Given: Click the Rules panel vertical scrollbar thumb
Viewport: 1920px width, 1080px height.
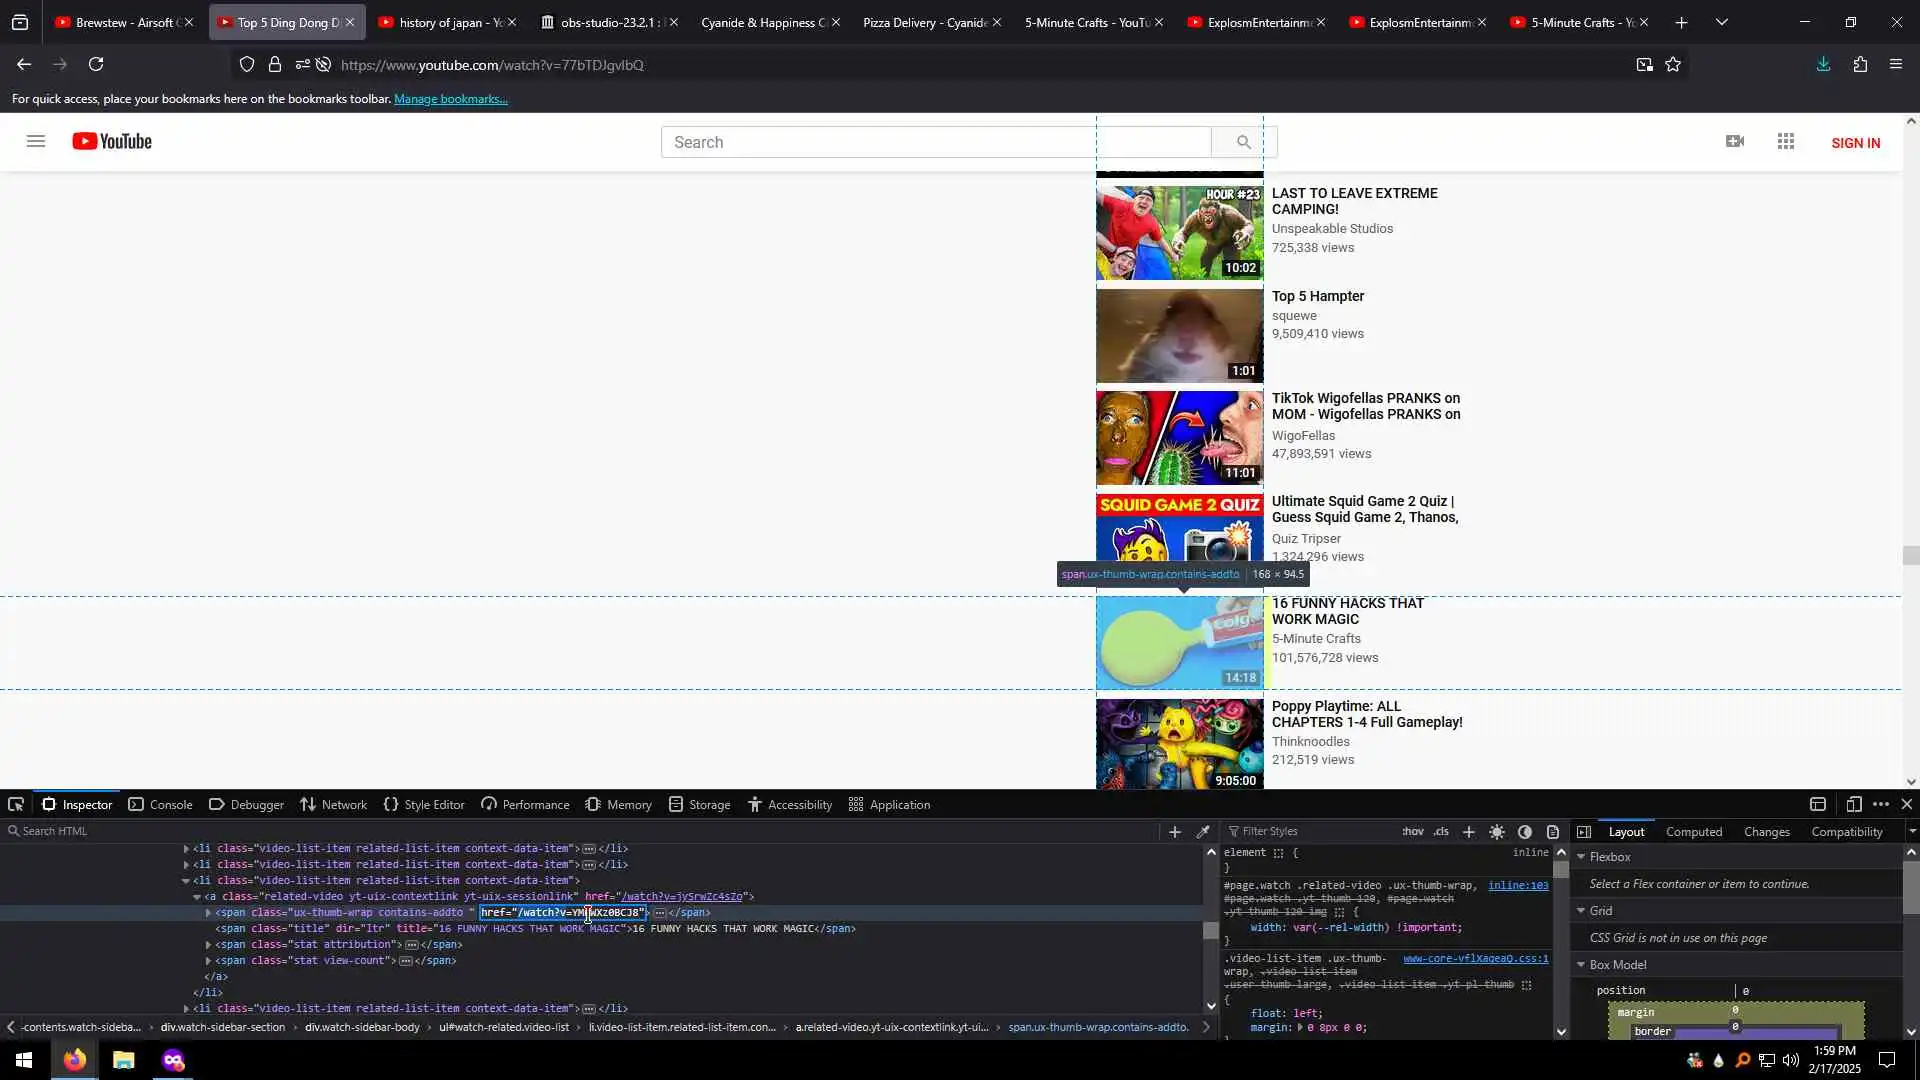Looking at the screenshot, I should click(x=1561, y=869).
